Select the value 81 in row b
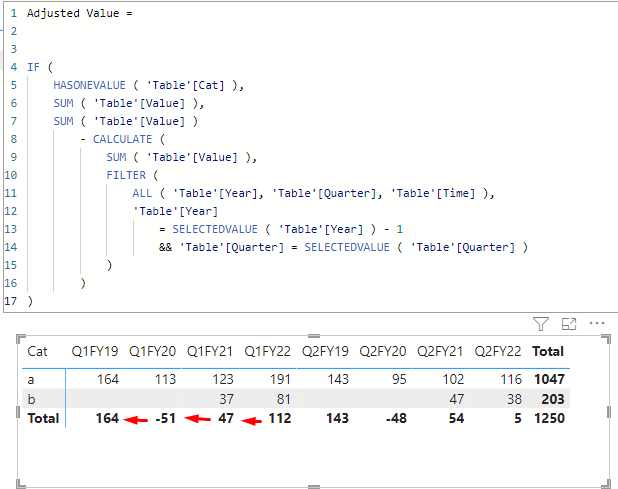 [x=283, y=399]
